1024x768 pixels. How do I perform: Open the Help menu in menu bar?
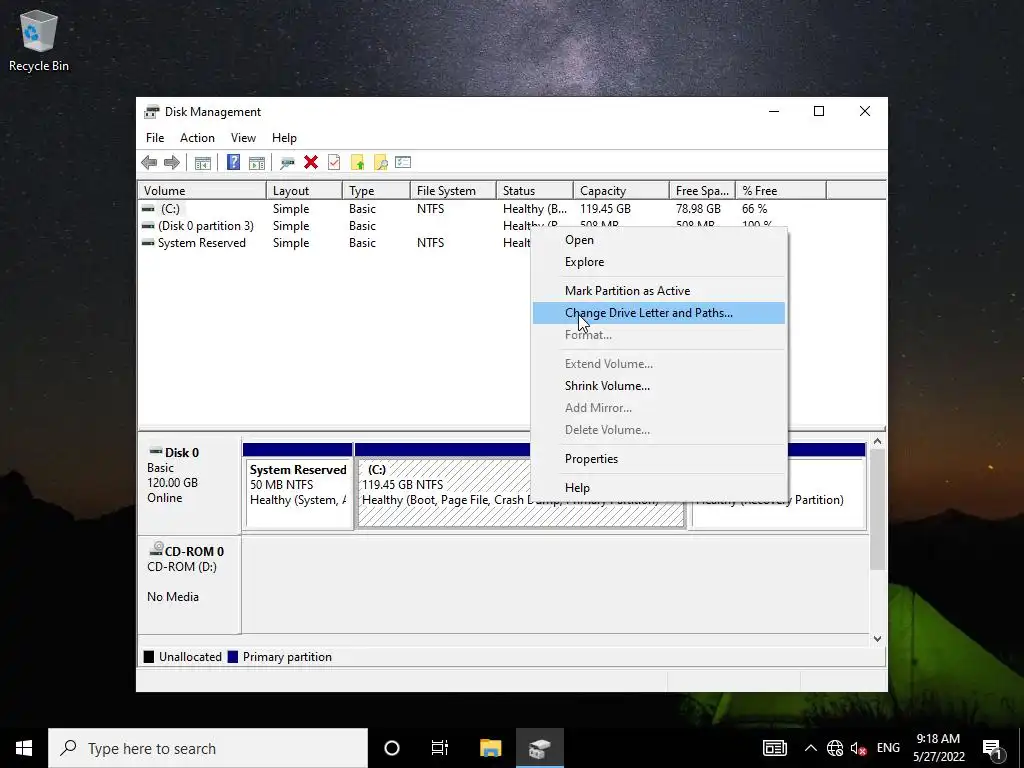tap(284, 138)
